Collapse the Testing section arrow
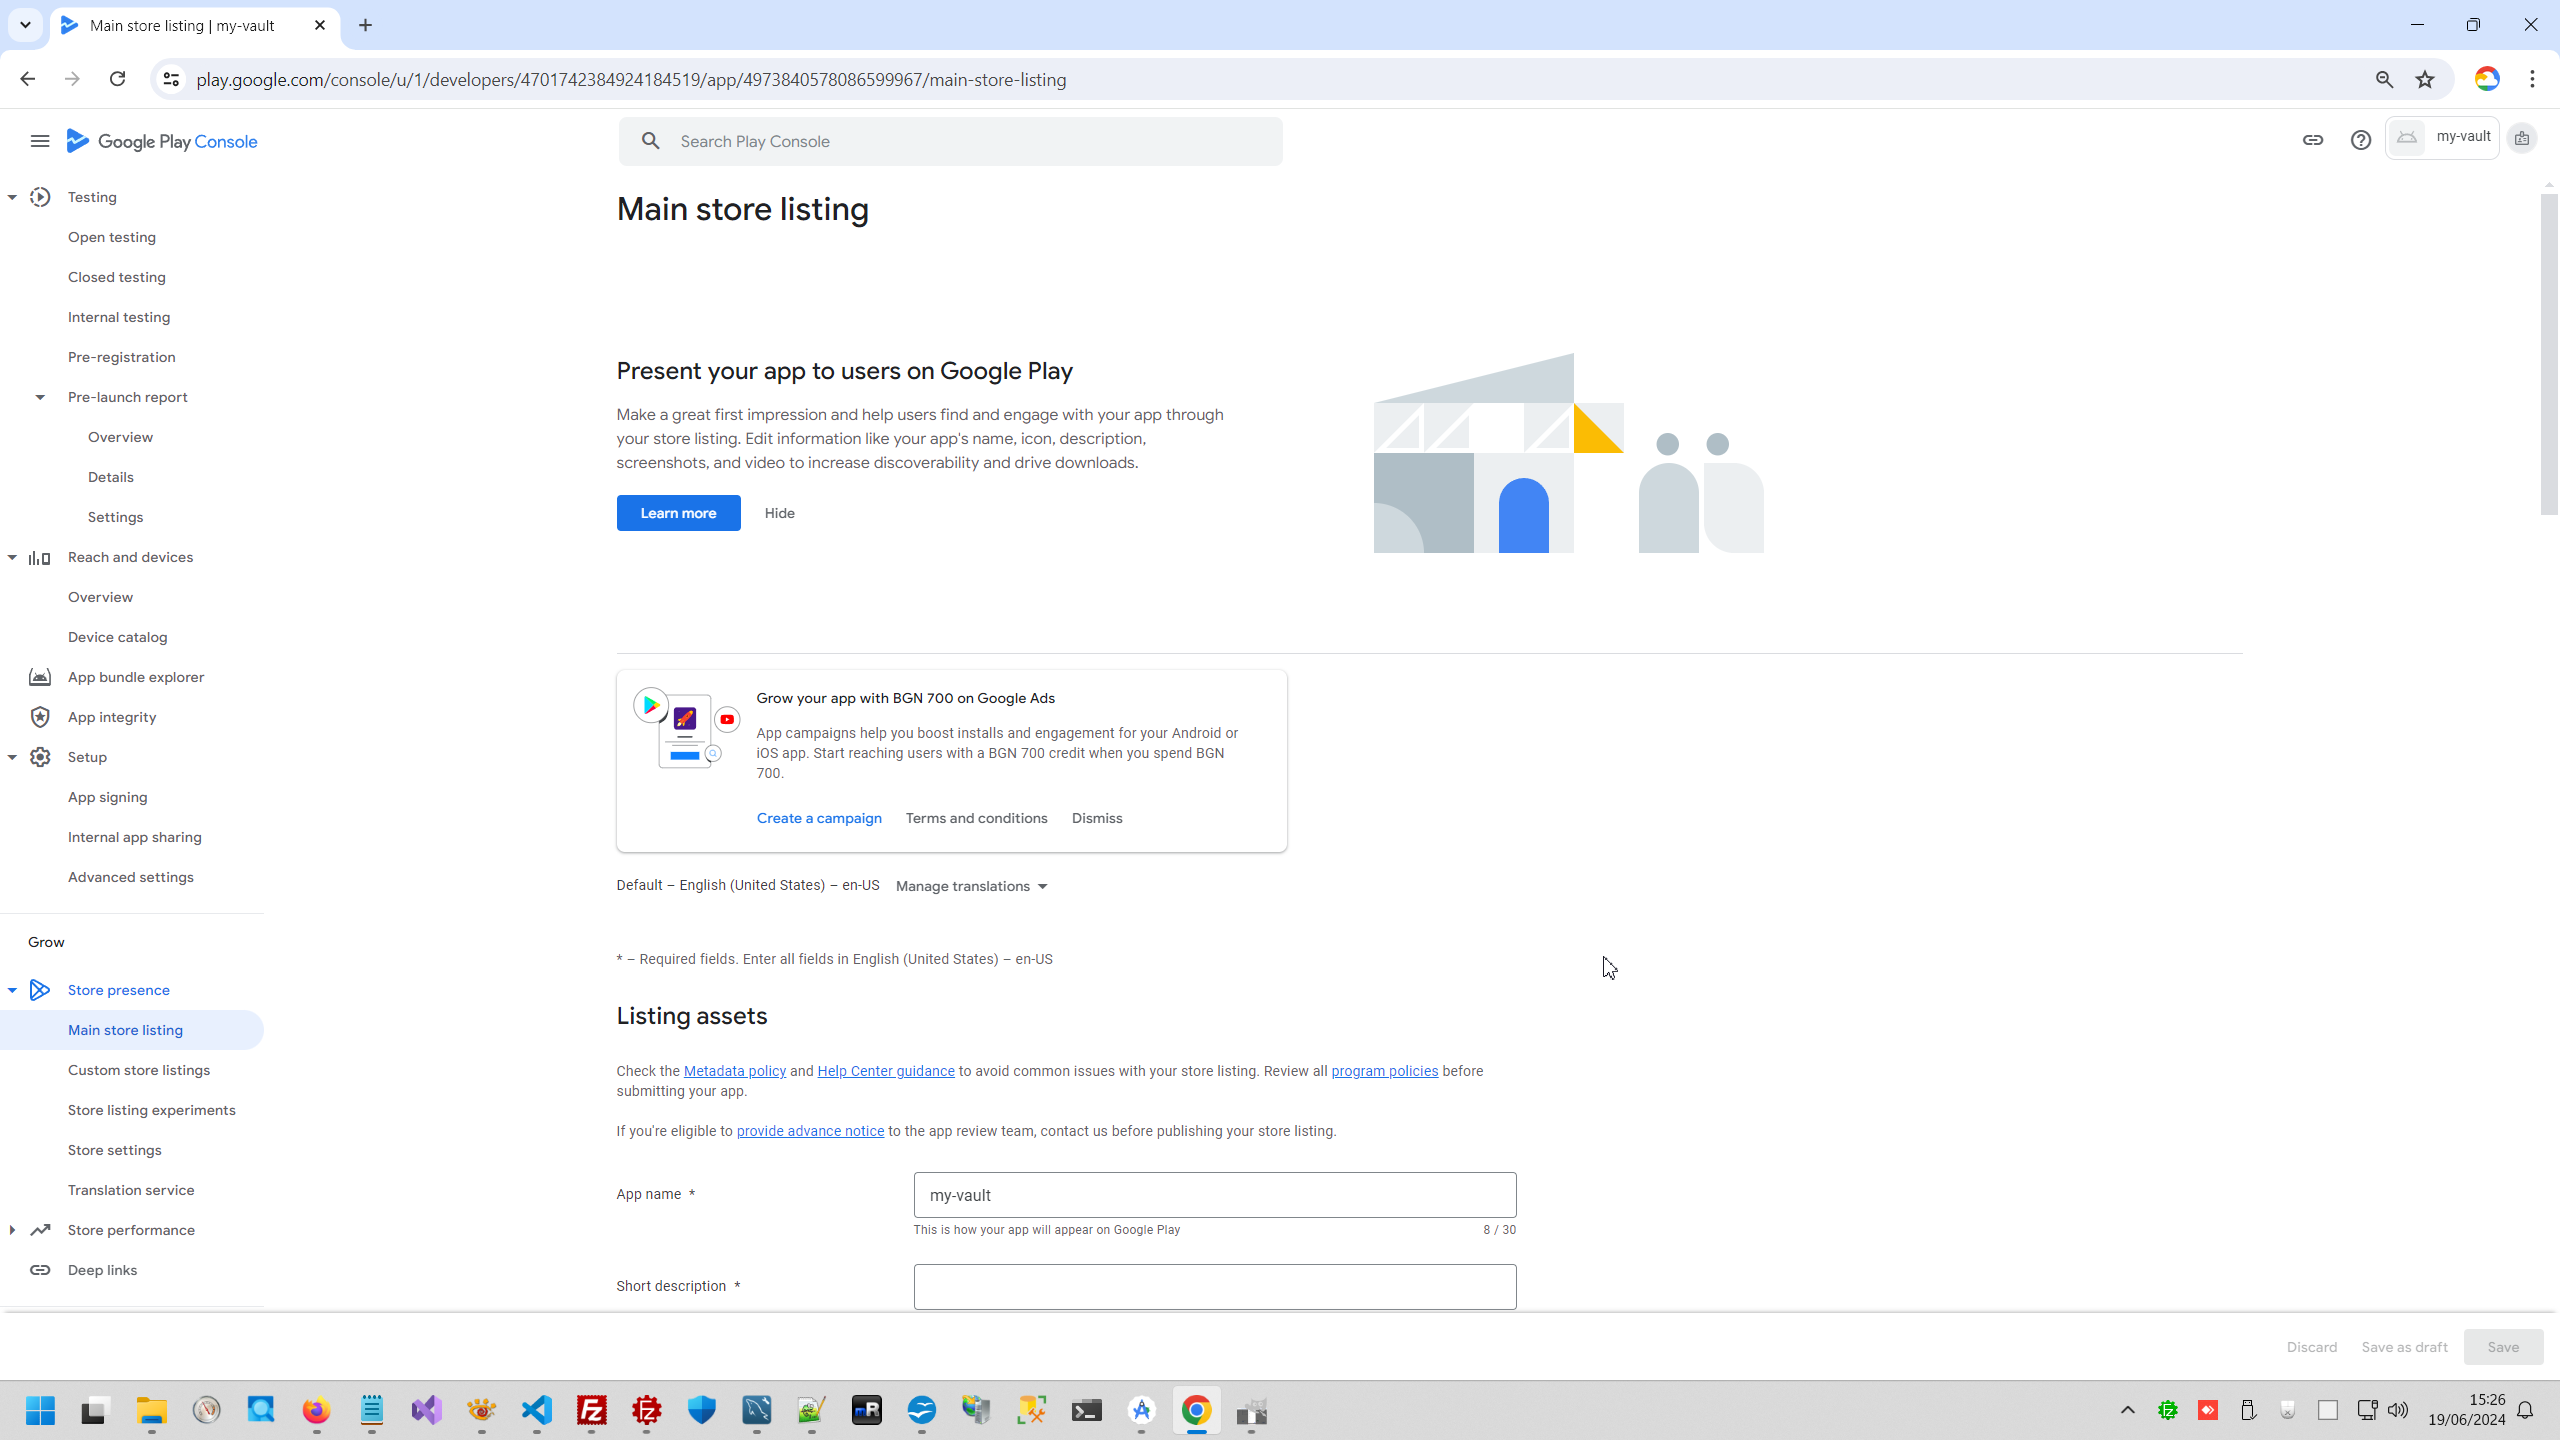This screenshot has width=2560, height=1440. [12, 197]
